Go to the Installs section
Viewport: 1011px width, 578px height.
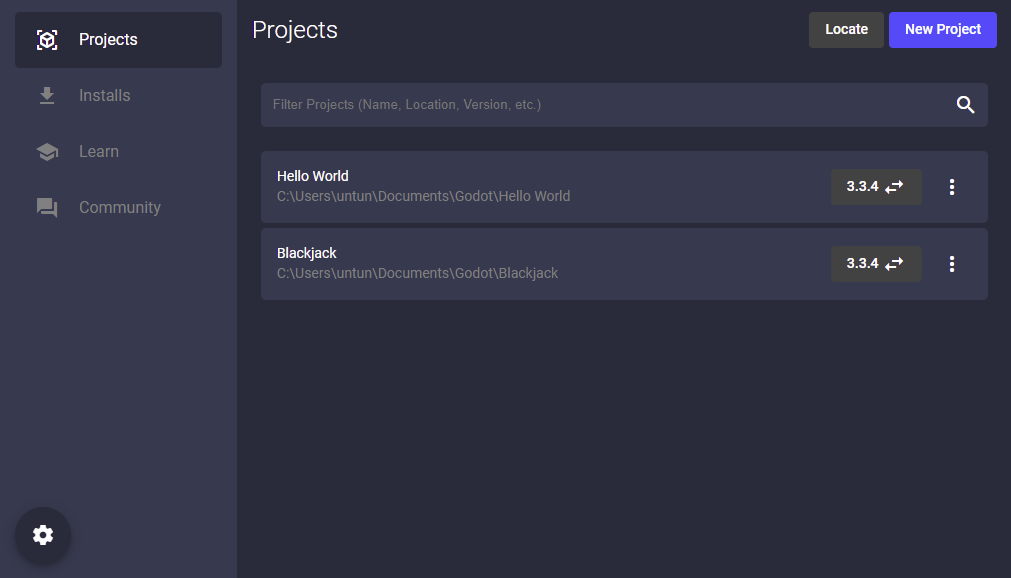click(119, 95)
